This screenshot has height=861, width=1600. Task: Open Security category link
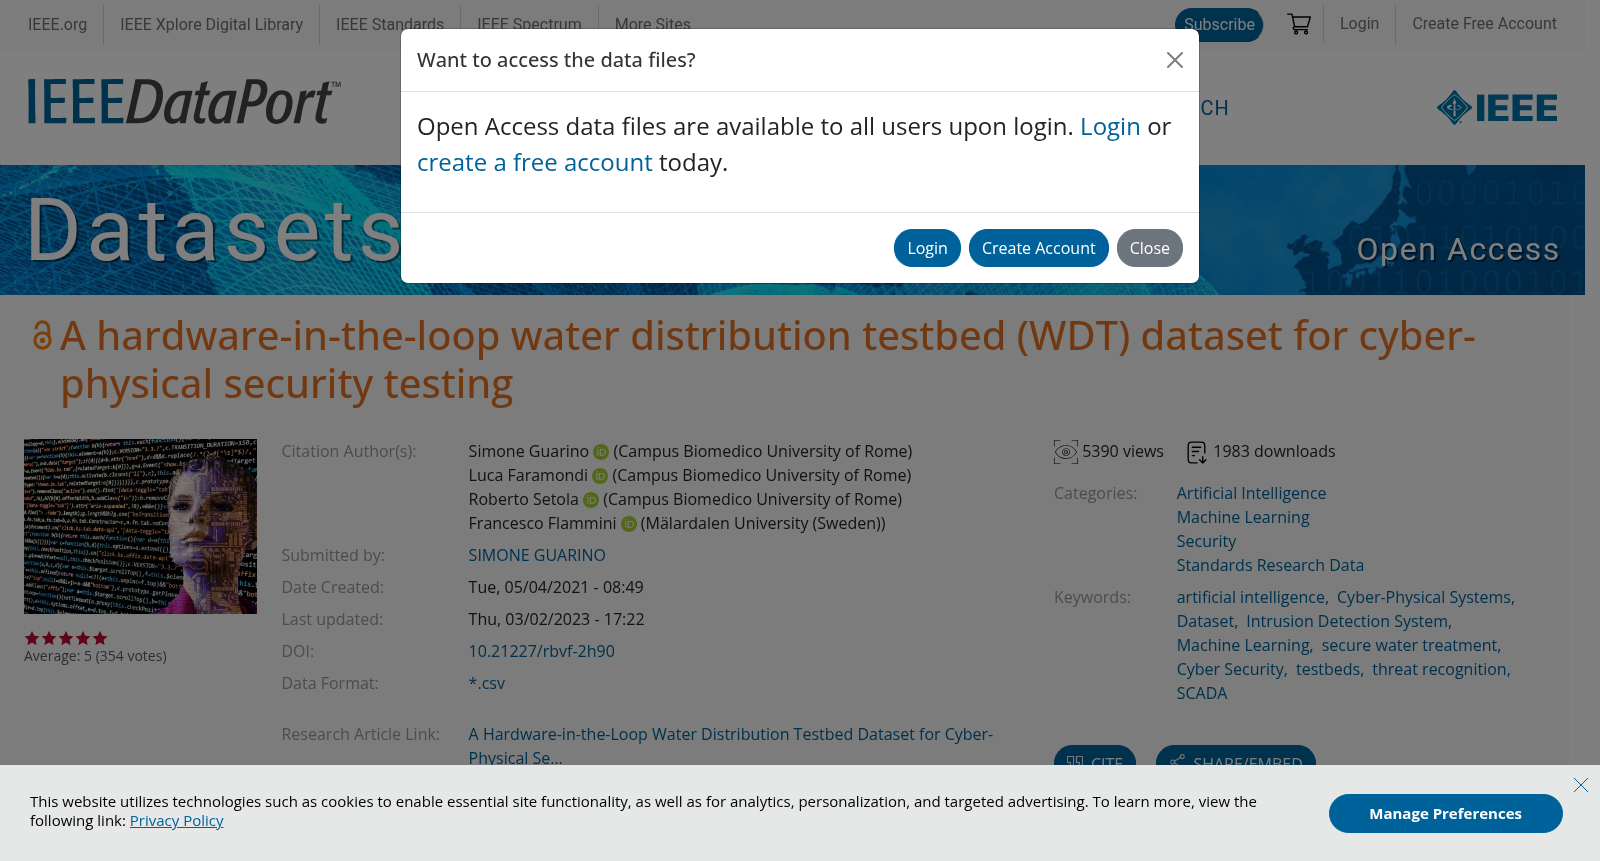[1206, 541]
